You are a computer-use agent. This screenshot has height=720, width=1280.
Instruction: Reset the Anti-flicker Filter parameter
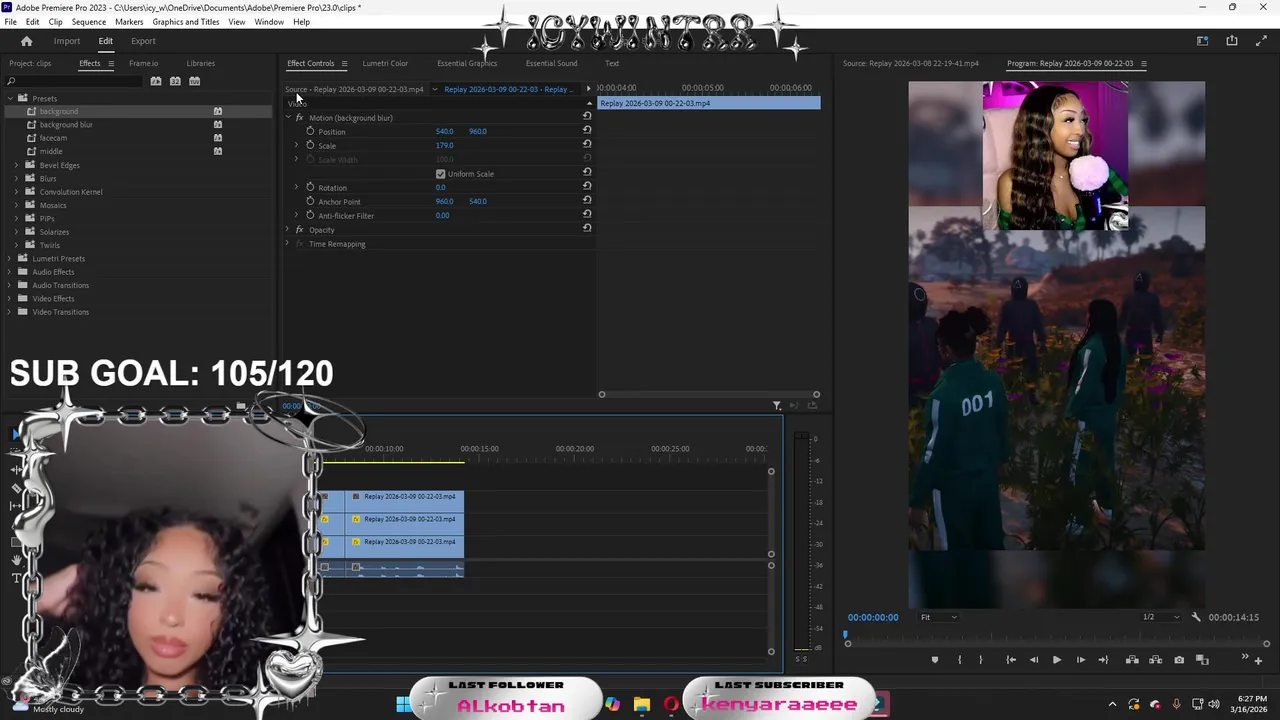pyautogui.click(x=587, y=215)
